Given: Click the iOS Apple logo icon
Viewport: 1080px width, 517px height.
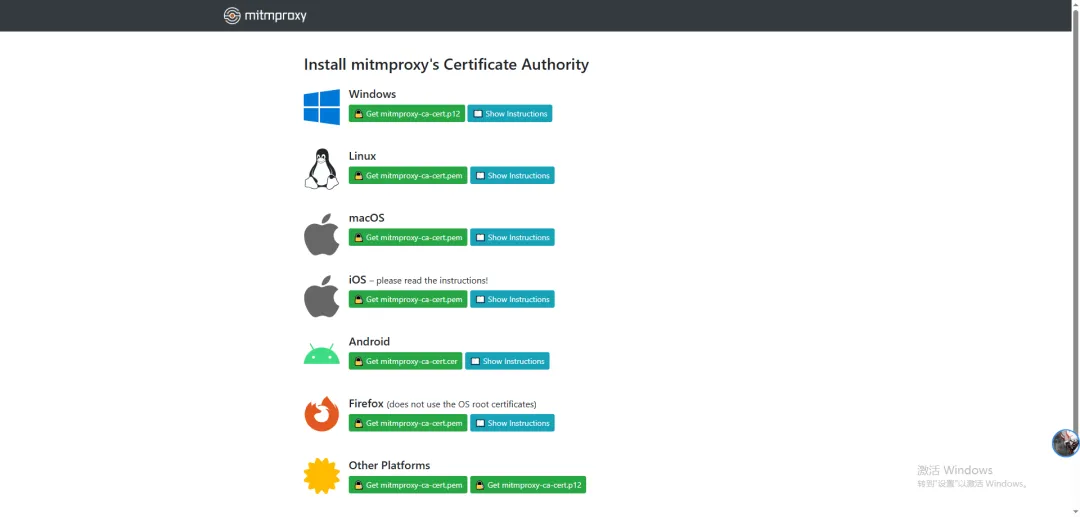Looking at the screenshot, I should point(322,296).
